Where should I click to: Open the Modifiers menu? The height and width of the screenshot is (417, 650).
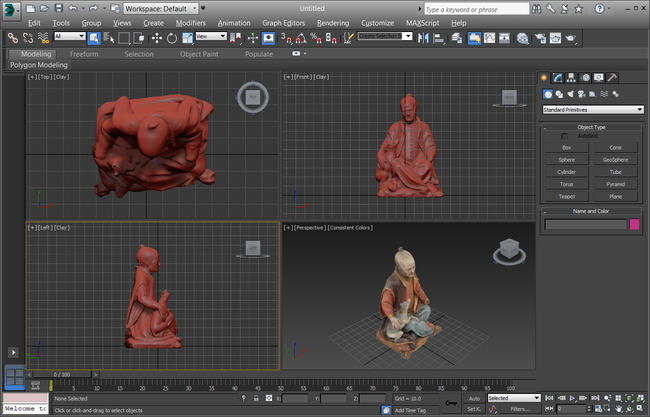190,22
